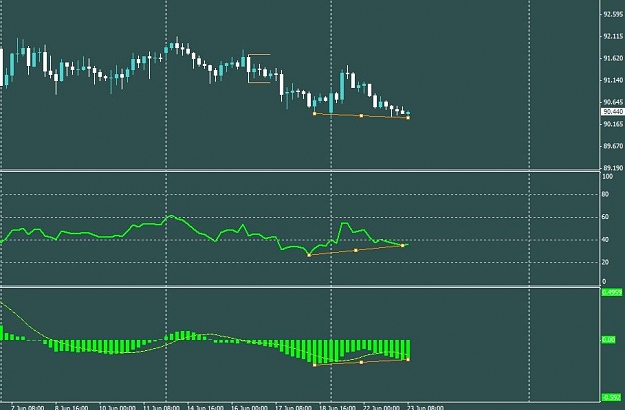
Task: Click the 7 Jun 08:00 time label
Action: (28, 407)
